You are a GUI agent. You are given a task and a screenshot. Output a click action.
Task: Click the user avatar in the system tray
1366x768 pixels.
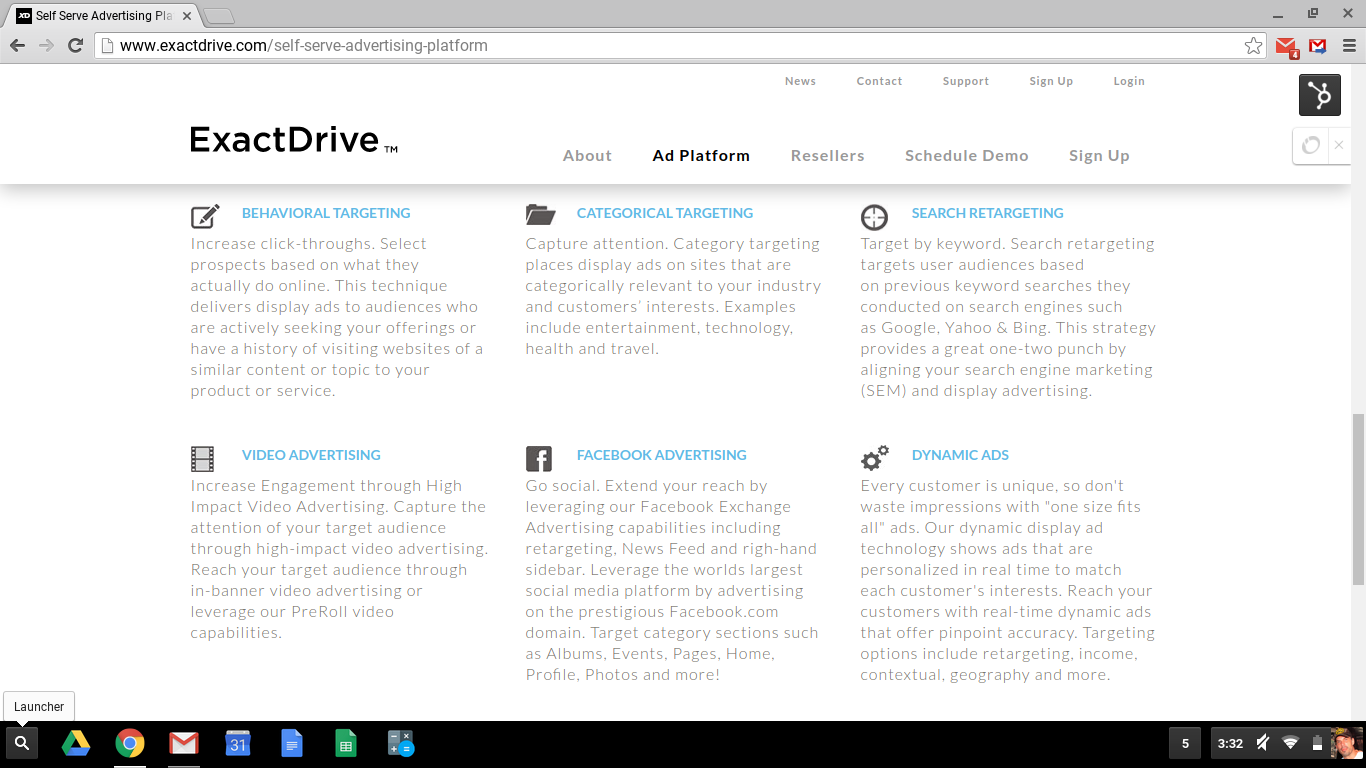pyautogui.click(x=1346, y=743)
